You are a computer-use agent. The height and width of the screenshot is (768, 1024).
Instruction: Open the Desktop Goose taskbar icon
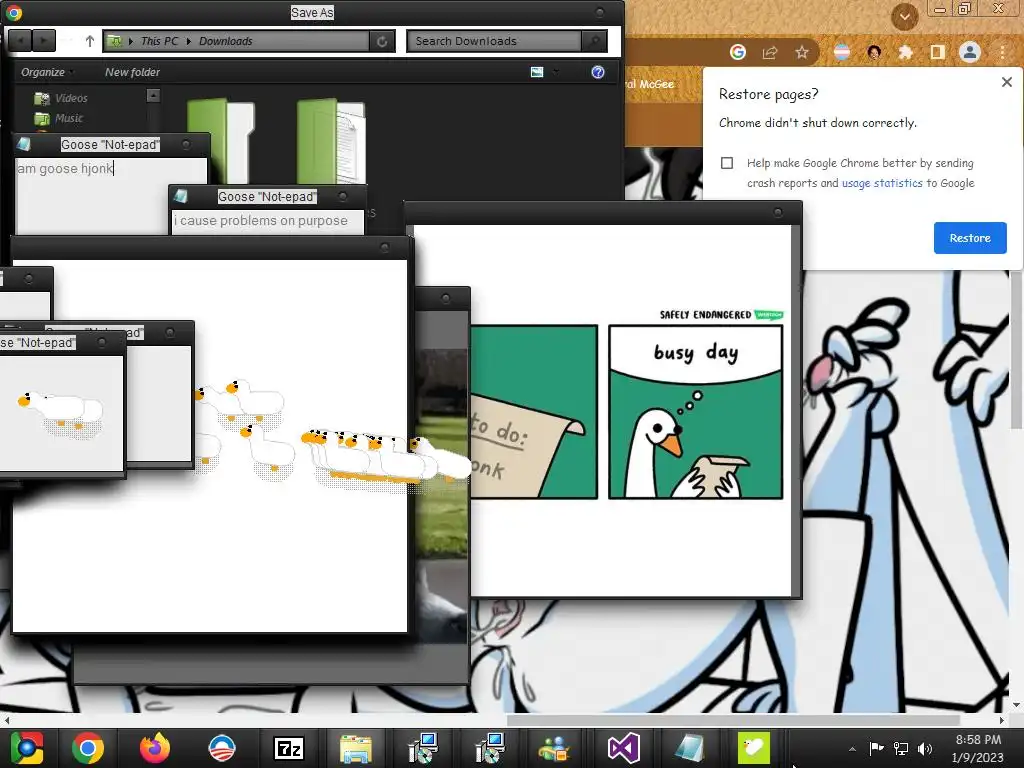pos(754,748)
